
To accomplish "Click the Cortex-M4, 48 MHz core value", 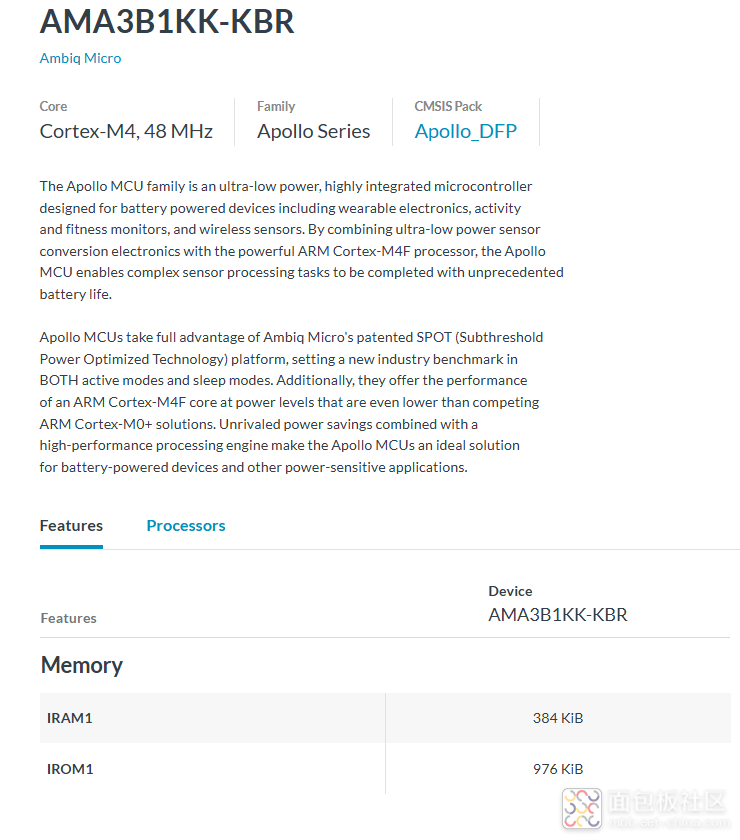I will [x=126, y=131].
